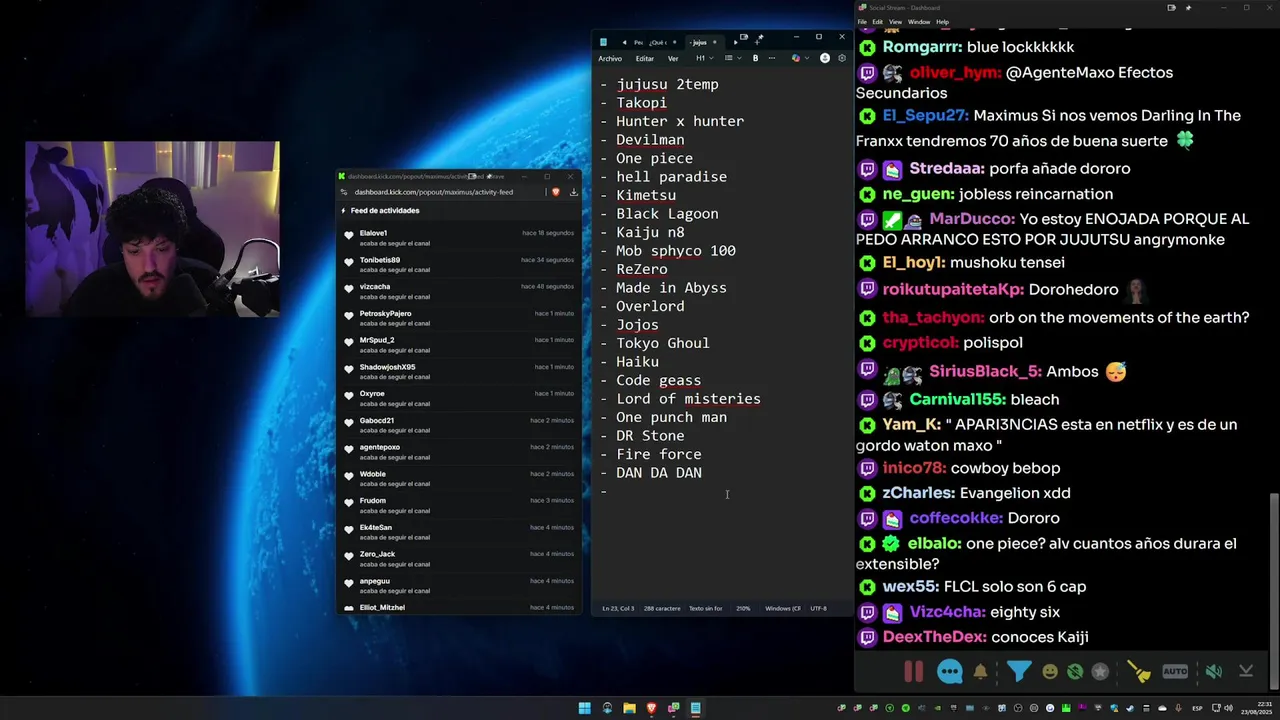Open Brave browser from the taskbar
The width and height of the screenshot is (1280, 720).
coord(652,709)
